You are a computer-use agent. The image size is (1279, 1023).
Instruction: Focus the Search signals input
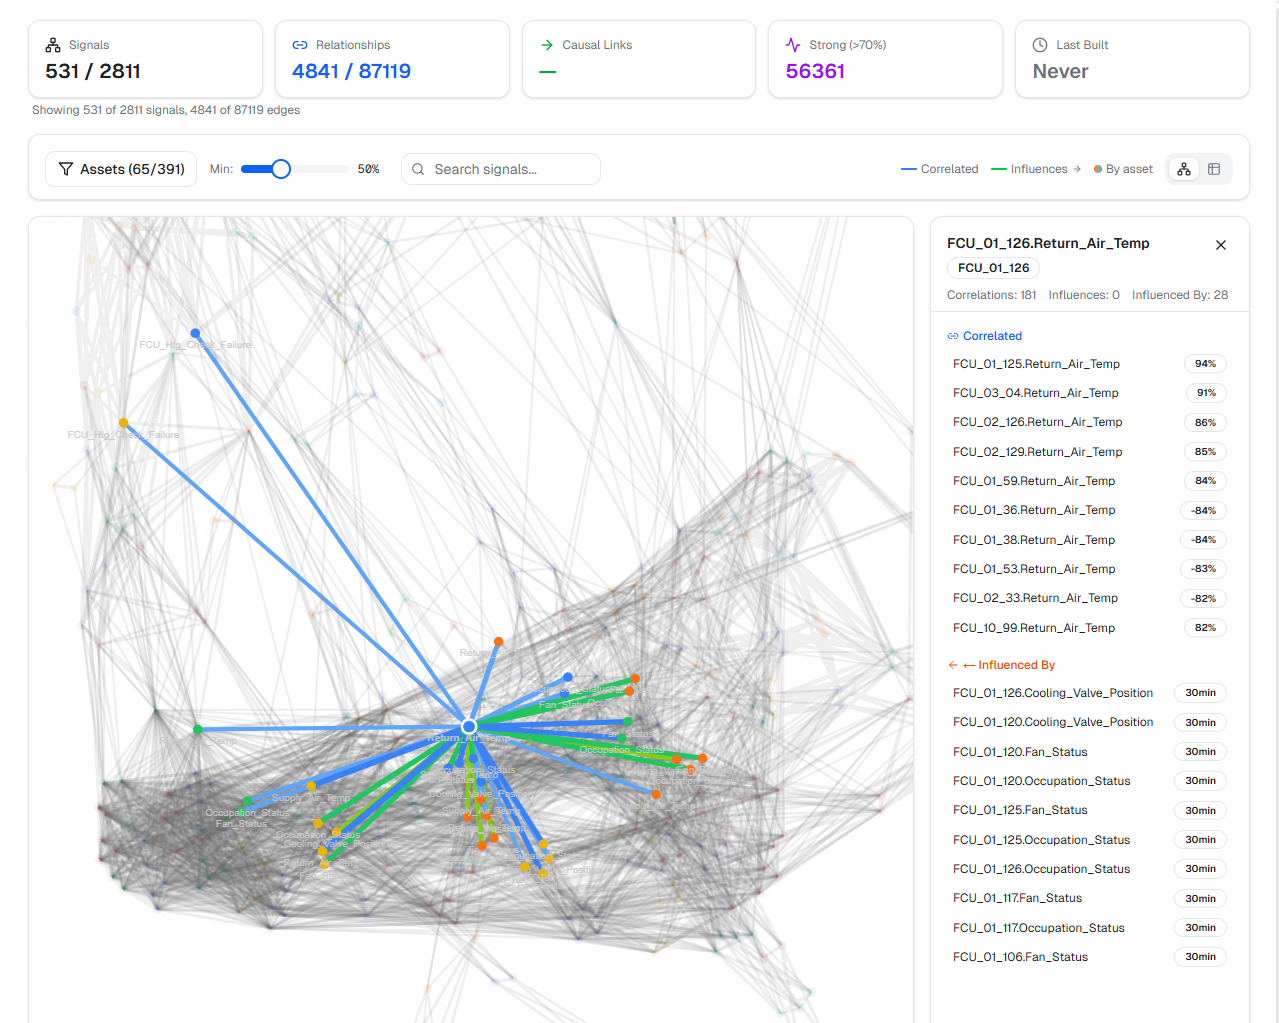click(511, 169)
